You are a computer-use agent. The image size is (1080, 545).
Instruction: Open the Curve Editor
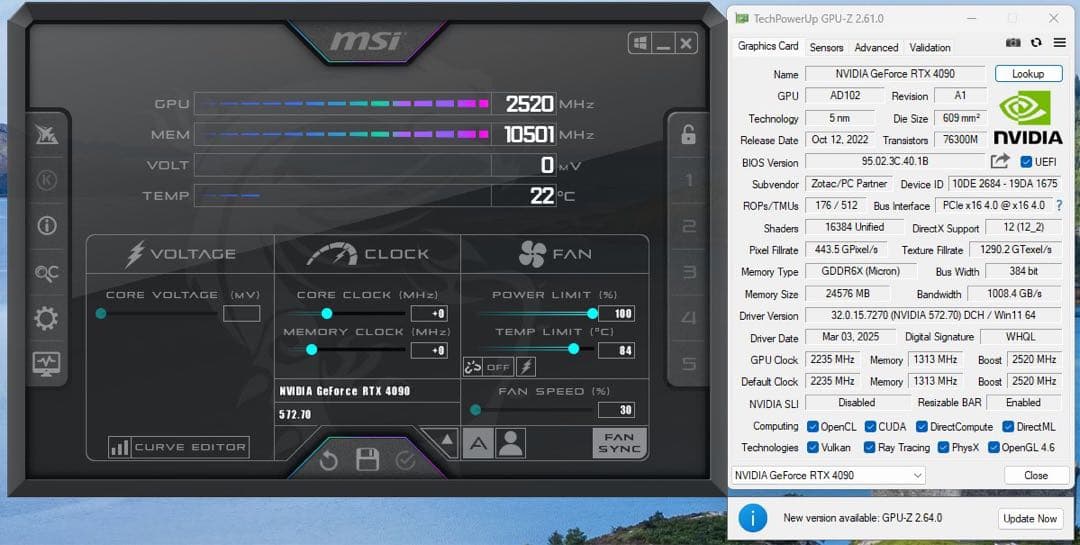[x=178, y=447]
